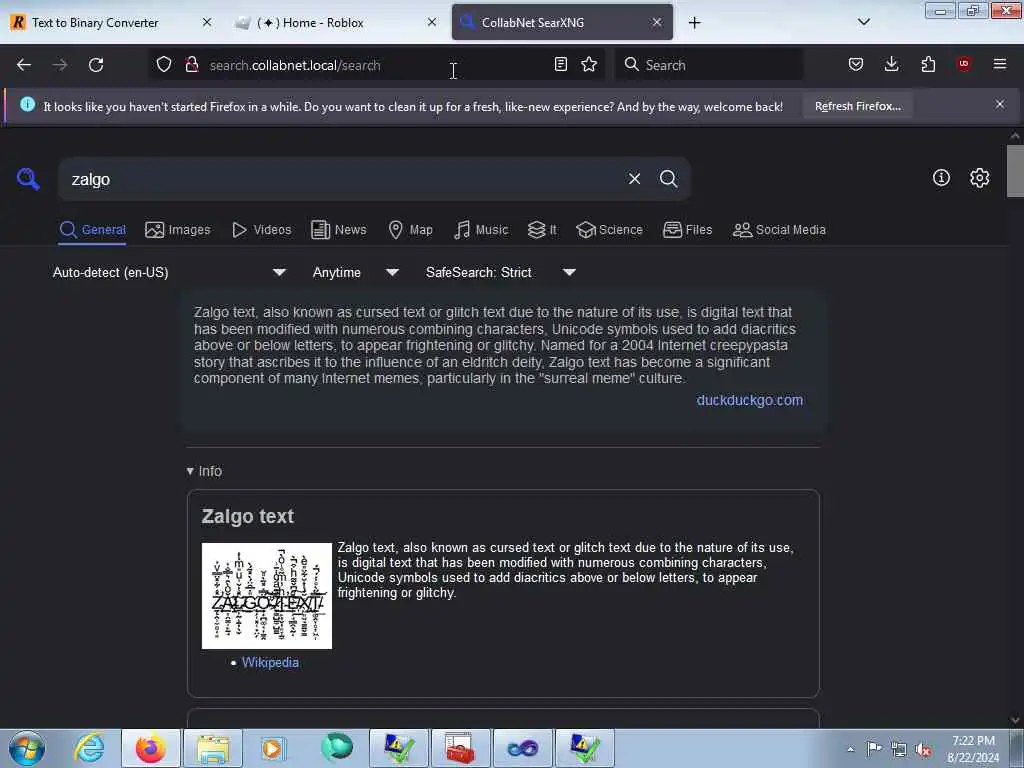Click the page vertical scrollbar thumb
The height and width of the screenshot is (768, 1024).
pyautogui.click(x=1015, y=170)
